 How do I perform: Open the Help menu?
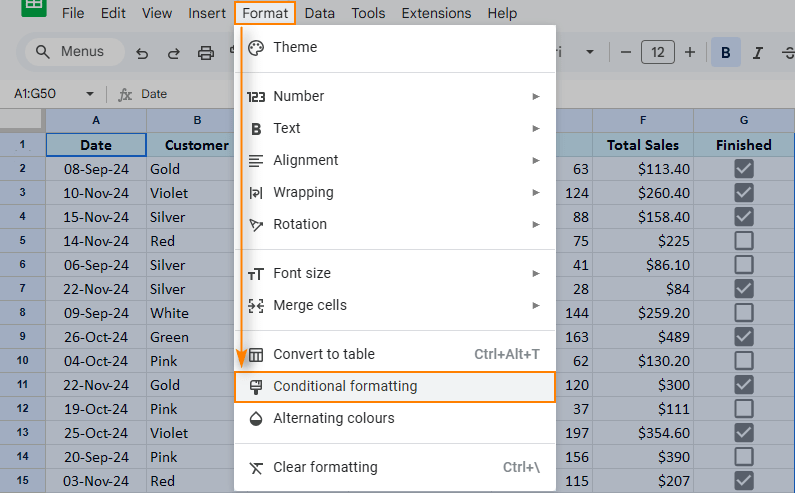click(502, 13)
